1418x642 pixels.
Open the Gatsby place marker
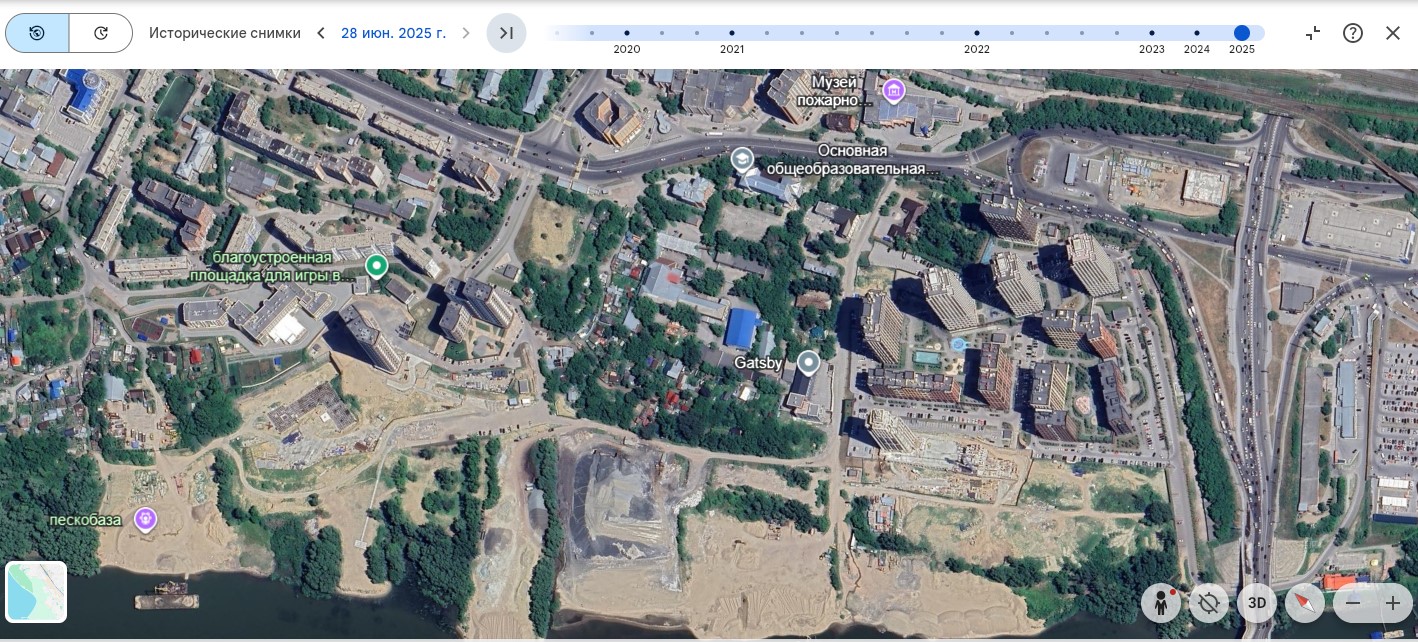click(x=808, y=363)
